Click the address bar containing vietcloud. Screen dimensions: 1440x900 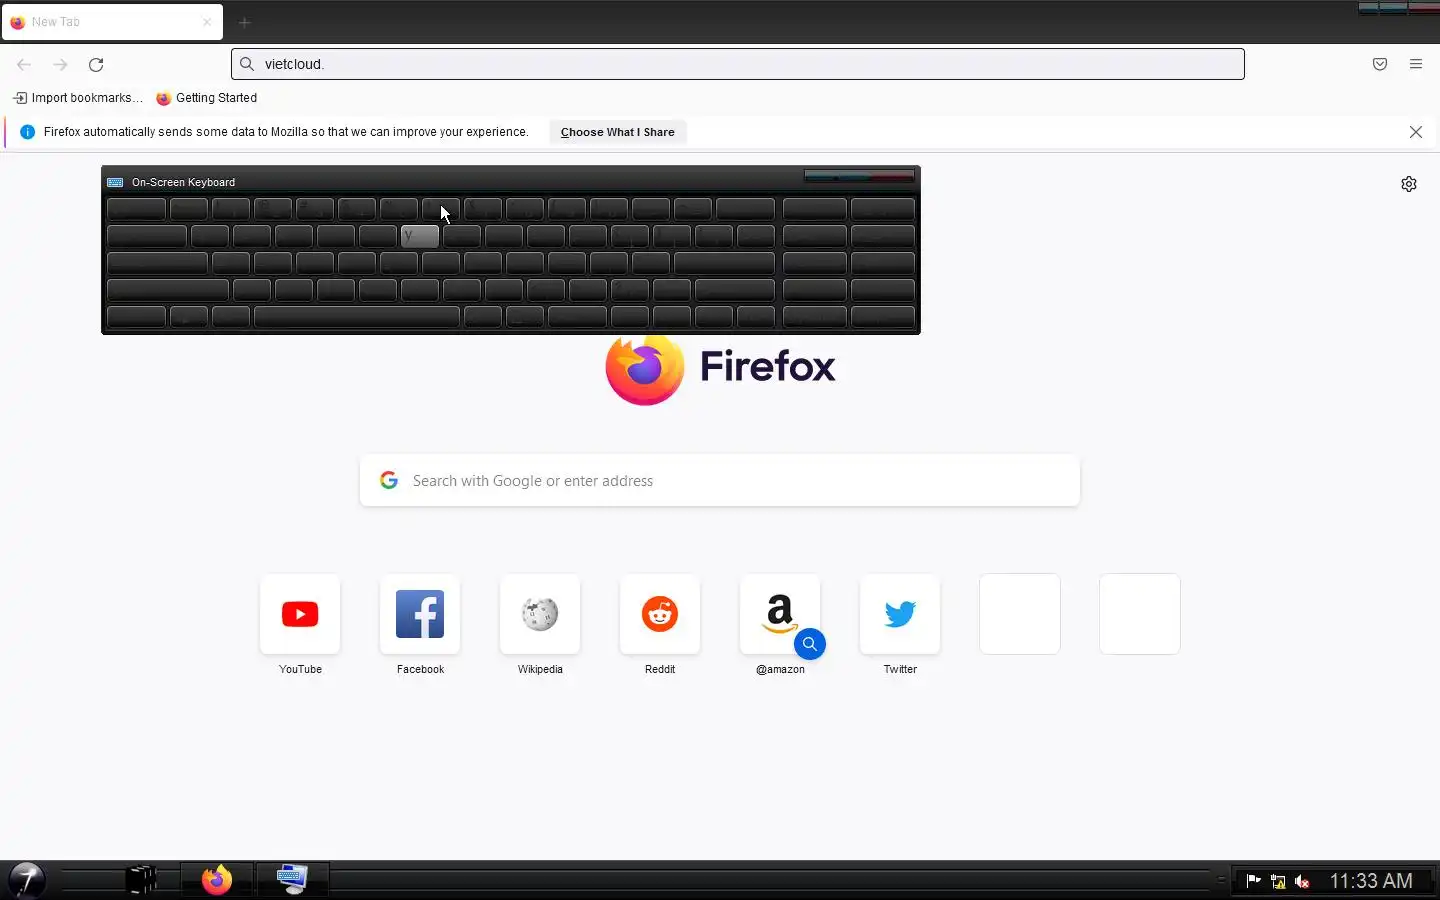point(738,64)
